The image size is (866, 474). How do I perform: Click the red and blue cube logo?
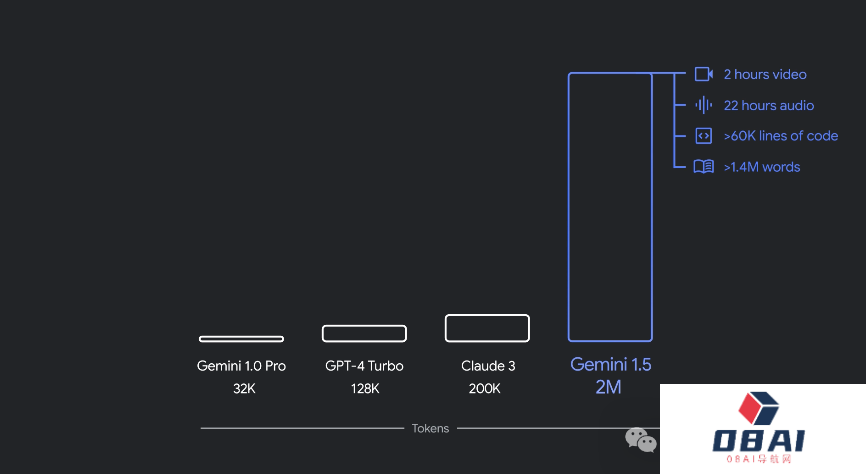758,408
